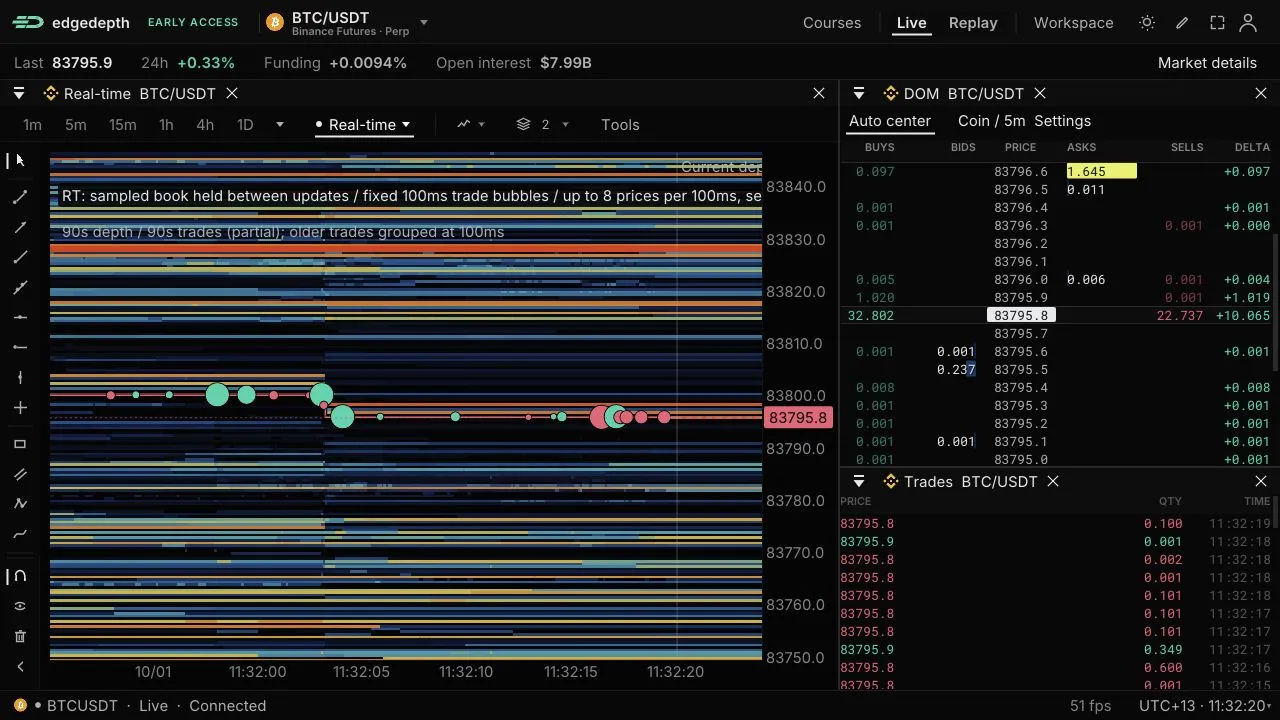The width and height of the screenshot is (1280, 720).
Task: Open the Real-time mode dropdown
Action: pos(364,125)
